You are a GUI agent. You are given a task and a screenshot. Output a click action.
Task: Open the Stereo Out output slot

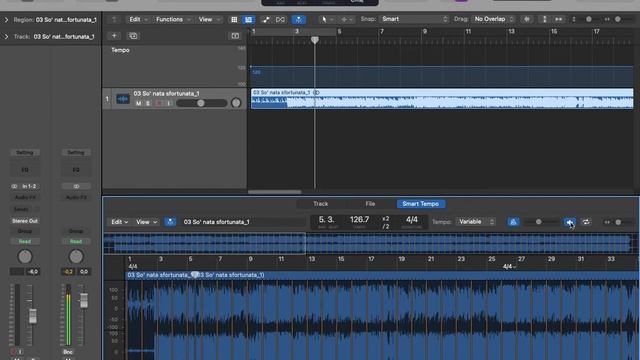click(x=24, y=221)
